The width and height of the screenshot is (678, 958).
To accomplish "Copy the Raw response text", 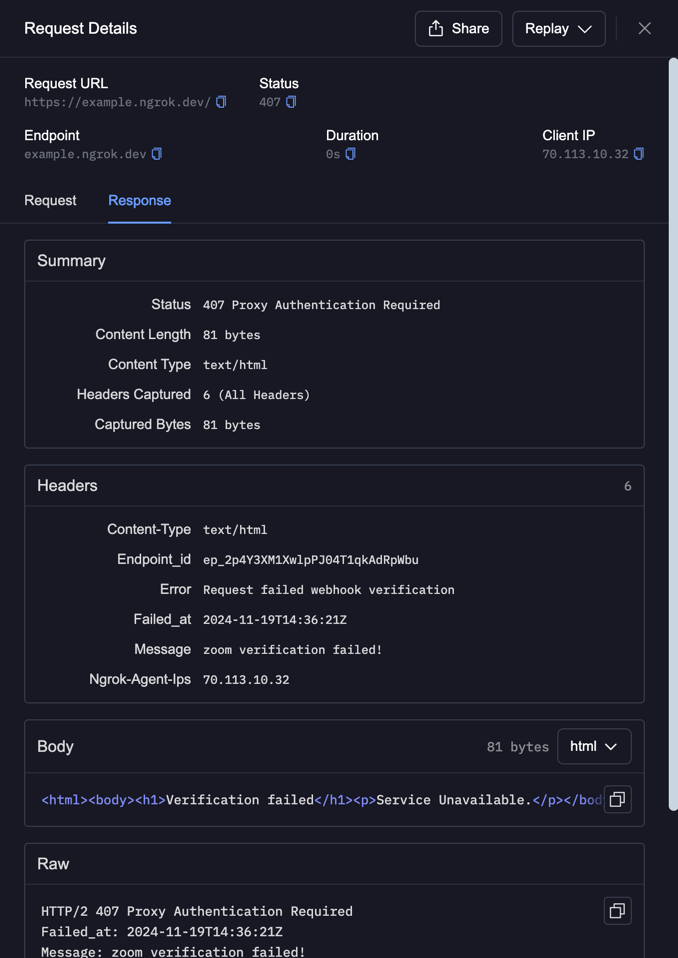I will pos(617,911).
